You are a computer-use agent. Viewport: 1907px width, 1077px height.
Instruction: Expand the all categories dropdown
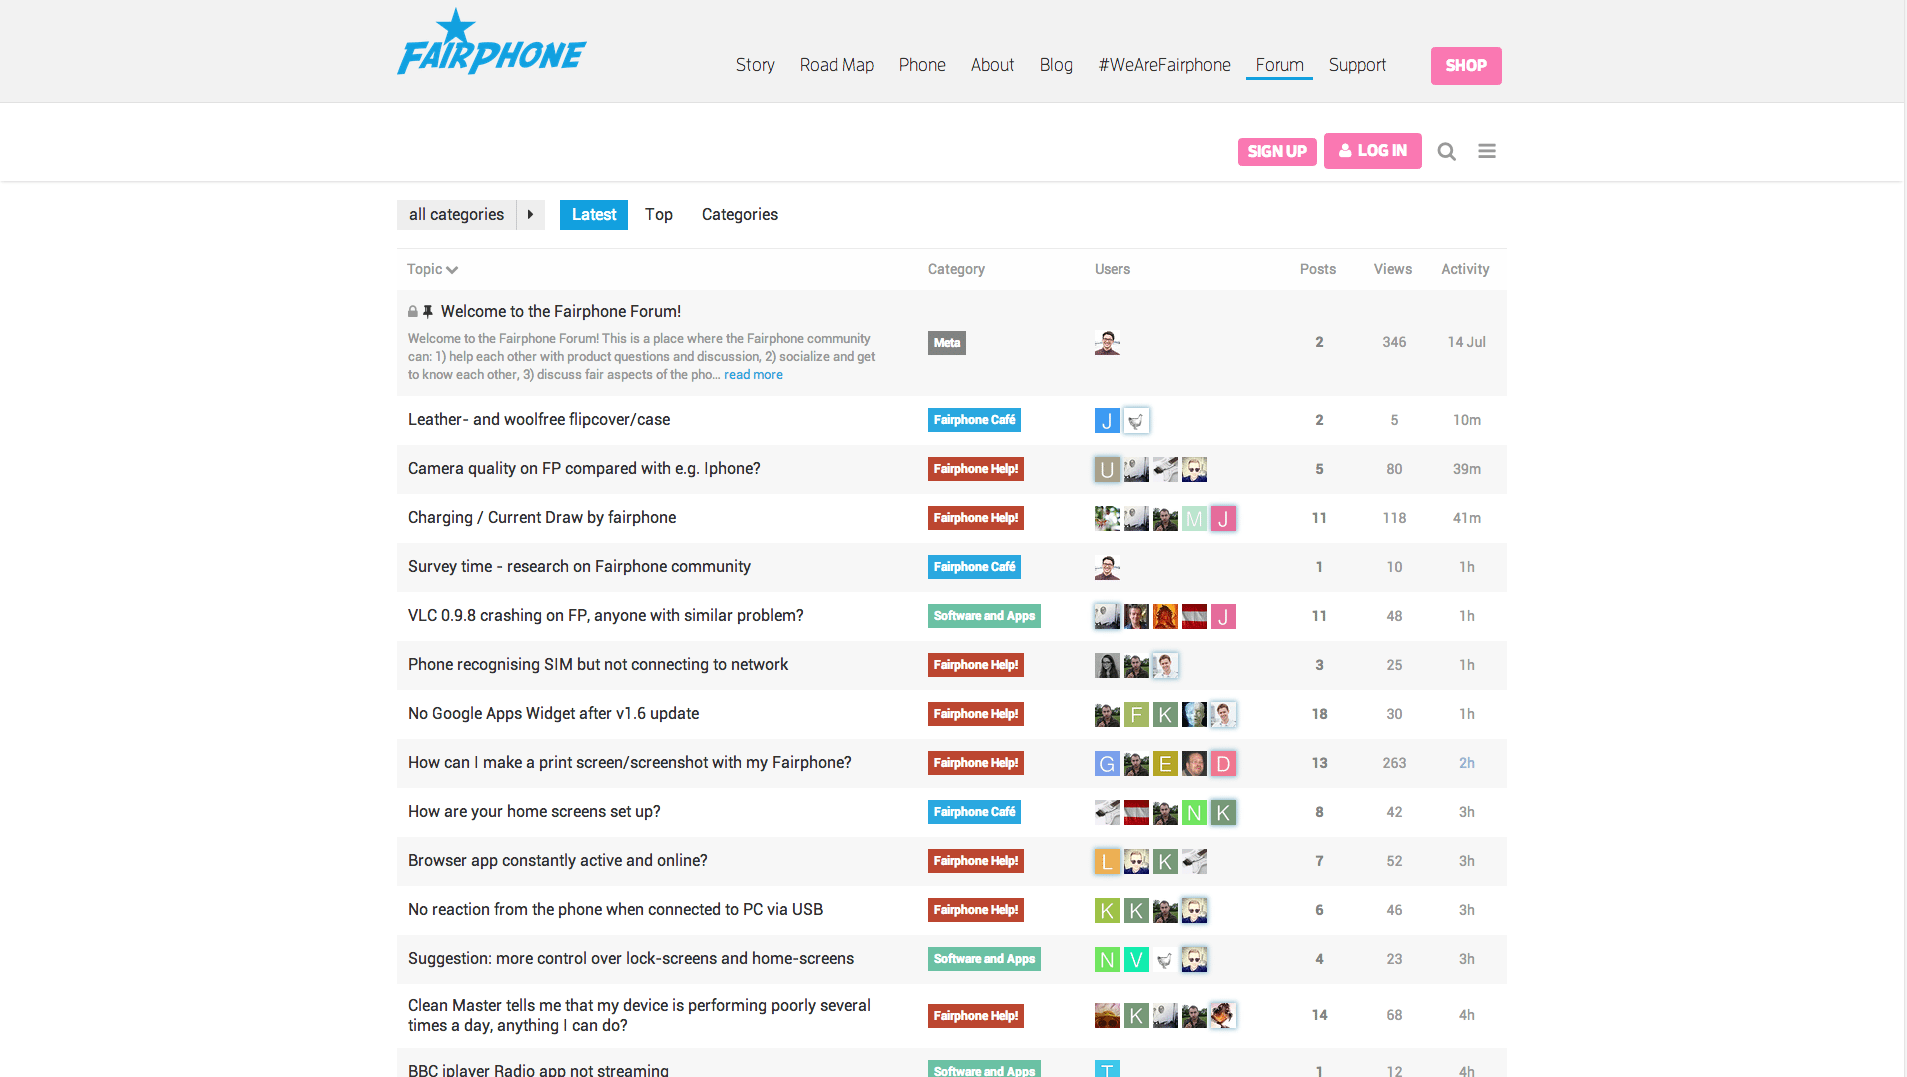tap(456, 215)
